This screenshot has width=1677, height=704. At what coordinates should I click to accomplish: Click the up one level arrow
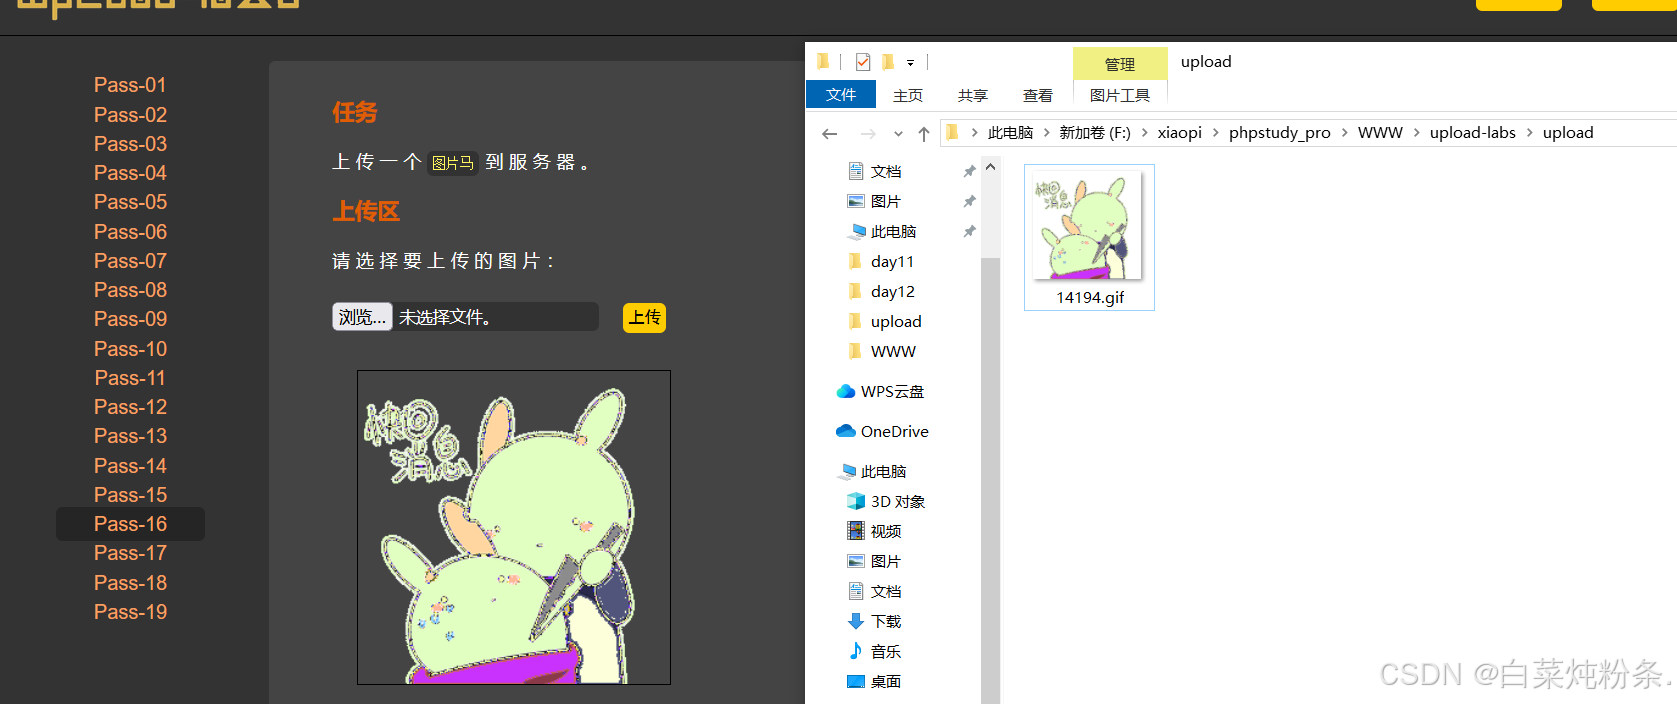[924, 133]
